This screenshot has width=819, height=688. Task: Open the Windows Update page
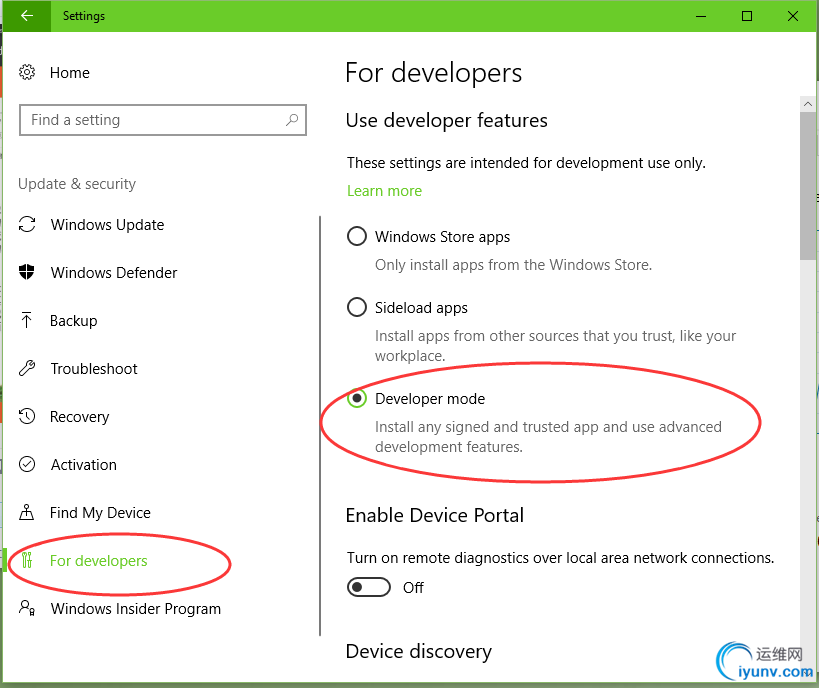click(x=107, y=225)
